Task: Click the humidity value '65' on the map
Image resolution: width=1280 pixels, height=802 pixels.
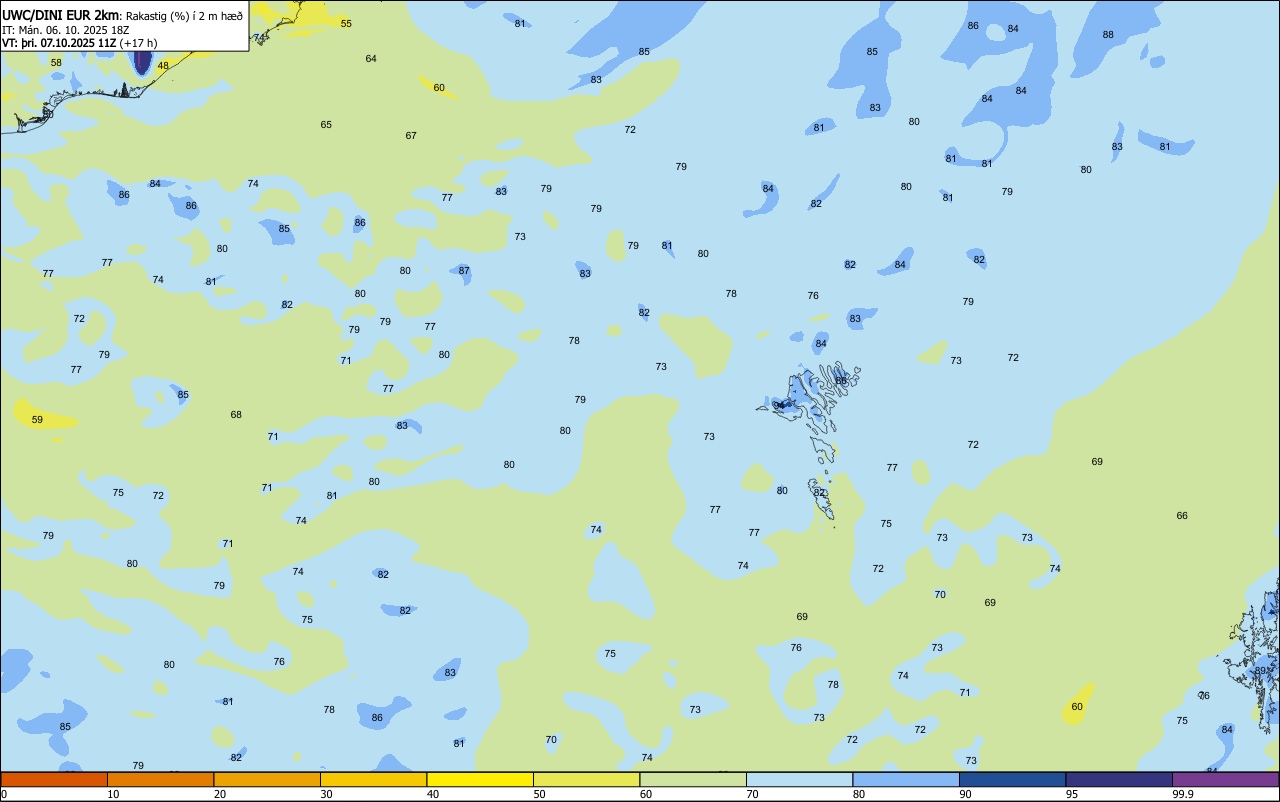Action: 326,125
